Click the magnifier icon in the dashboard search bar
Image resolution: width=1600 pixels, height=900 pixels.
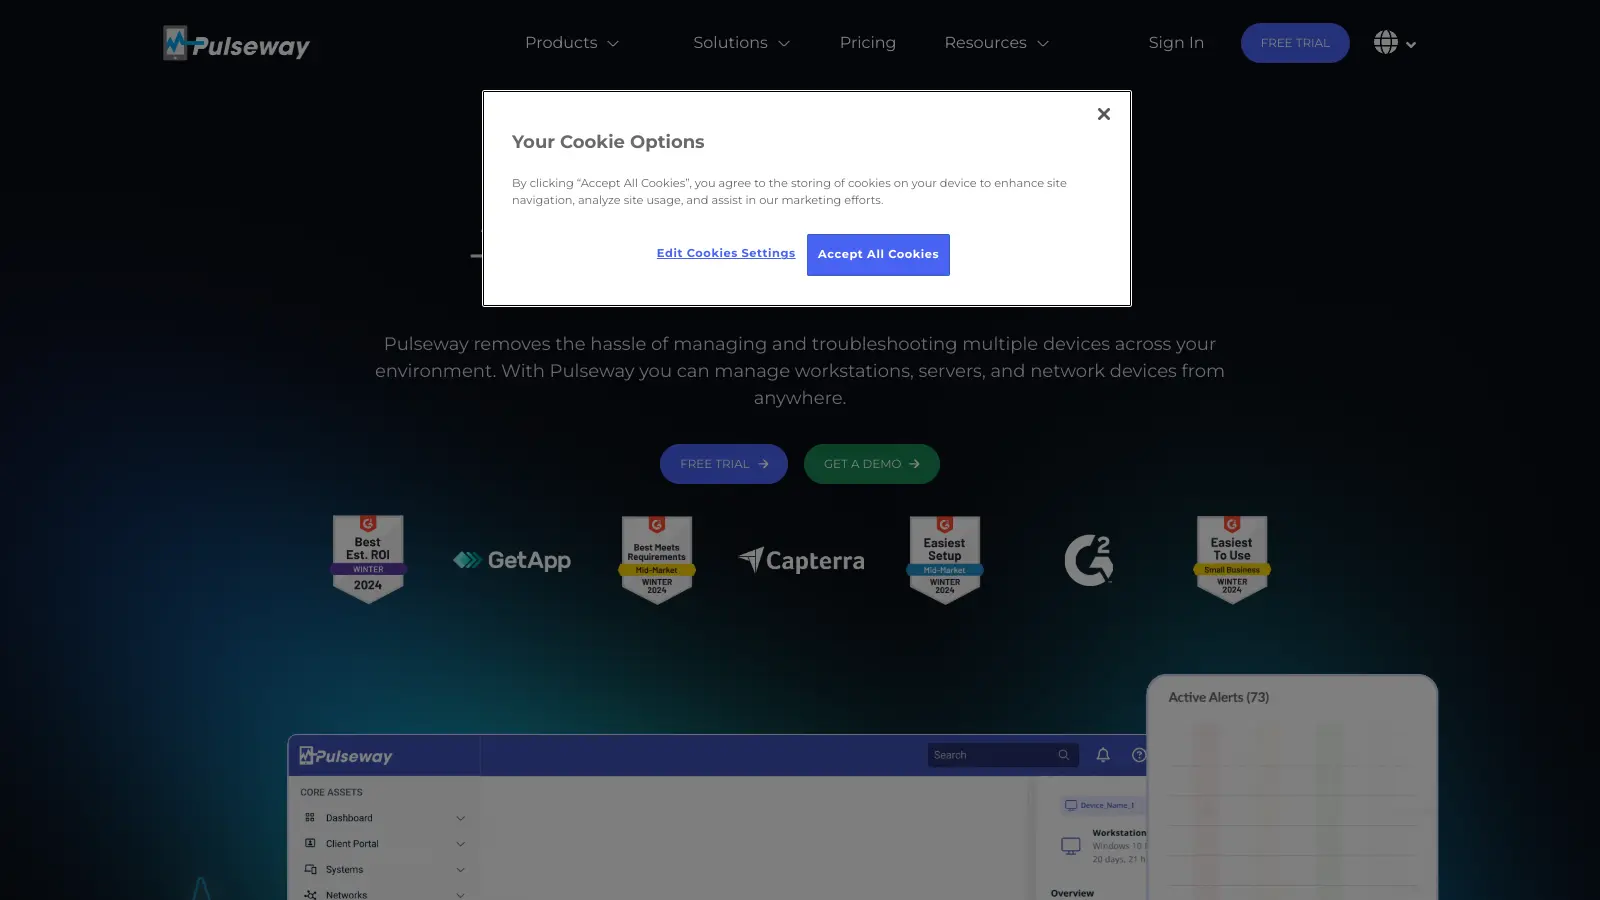coord(1063,755)
